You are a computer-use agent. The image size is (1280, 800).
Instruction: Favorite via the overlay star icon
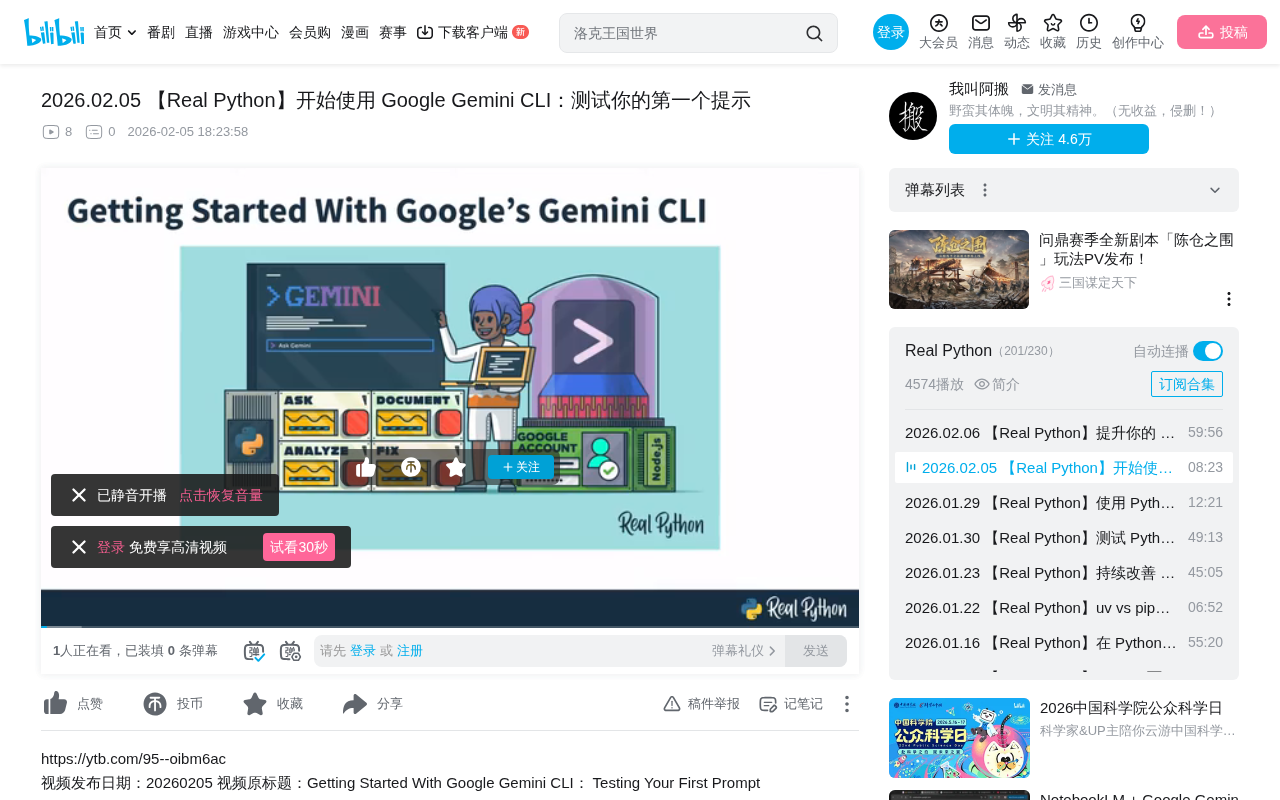456,467
